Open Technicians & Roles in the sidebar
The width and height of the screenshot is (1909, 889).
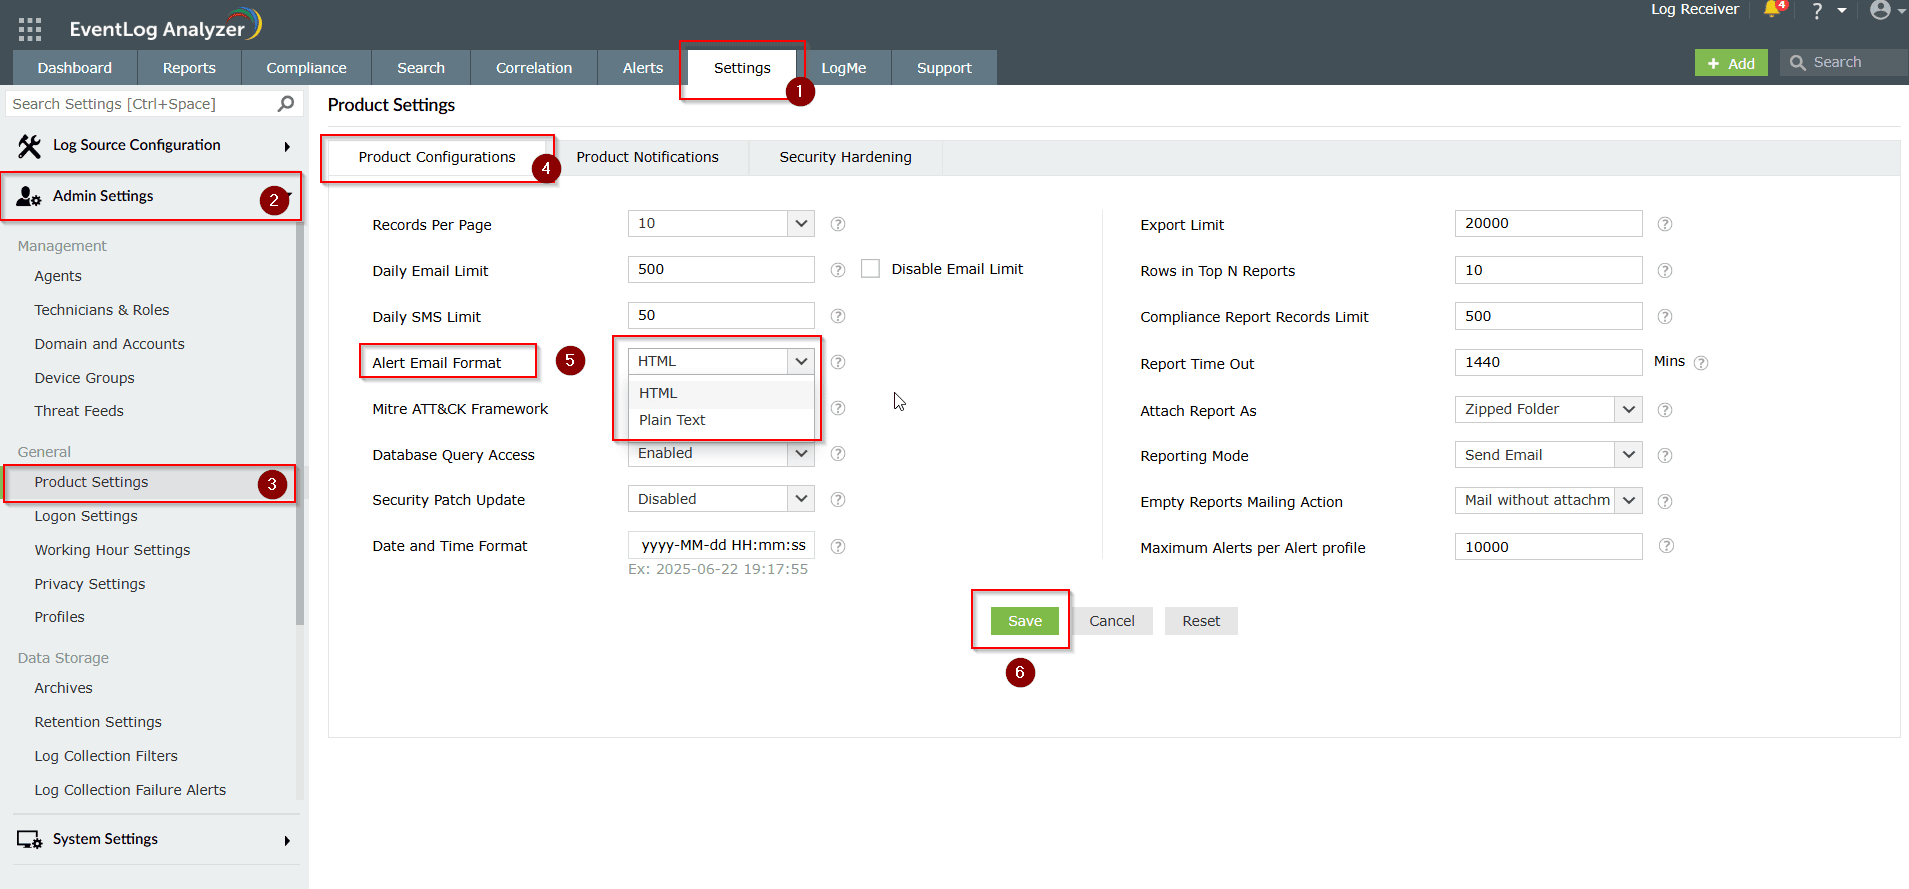102,310
